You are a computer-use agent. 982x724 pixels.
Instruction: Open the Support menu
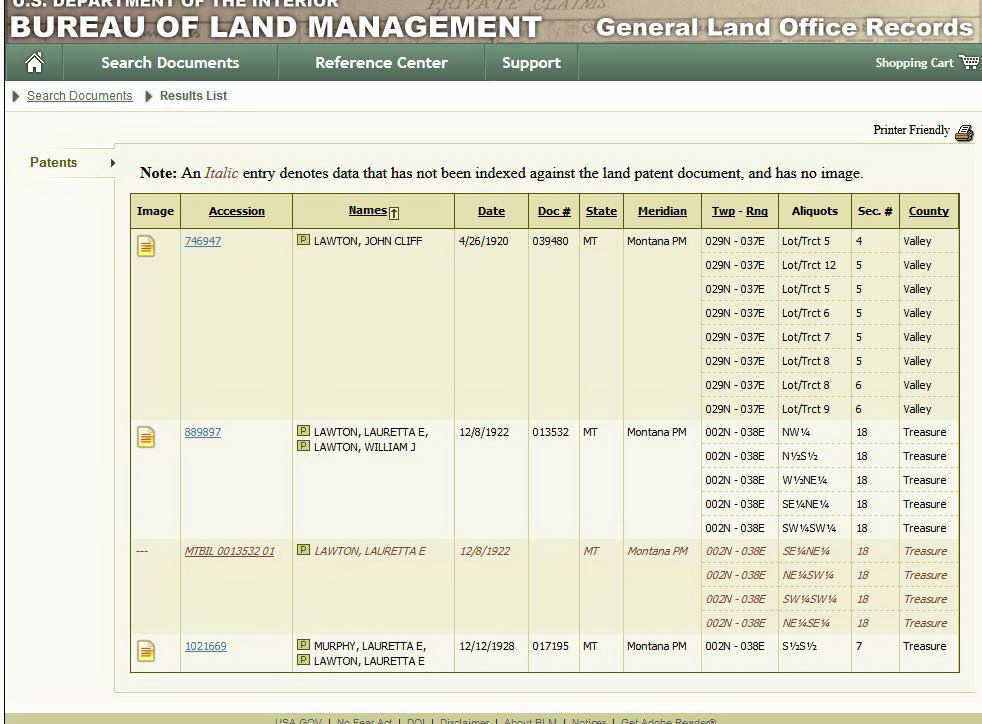pos(531,63)
